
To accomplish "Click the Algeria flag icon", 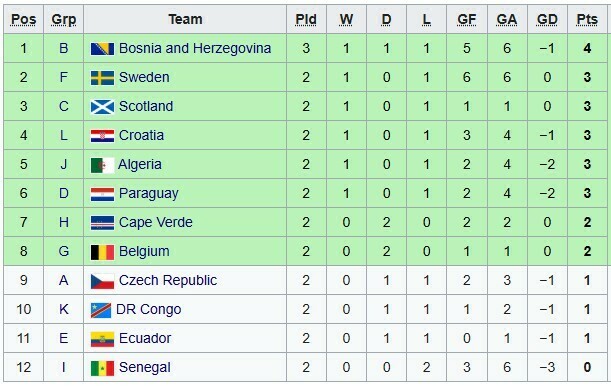I will click(x=102, y=165).
